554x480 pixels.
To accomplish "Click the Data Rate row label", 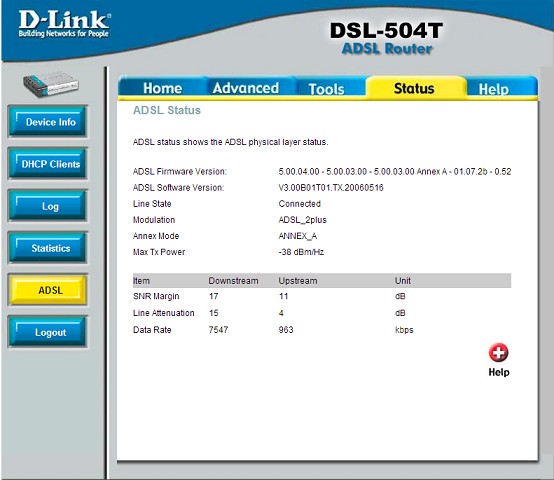I will 152,330.
